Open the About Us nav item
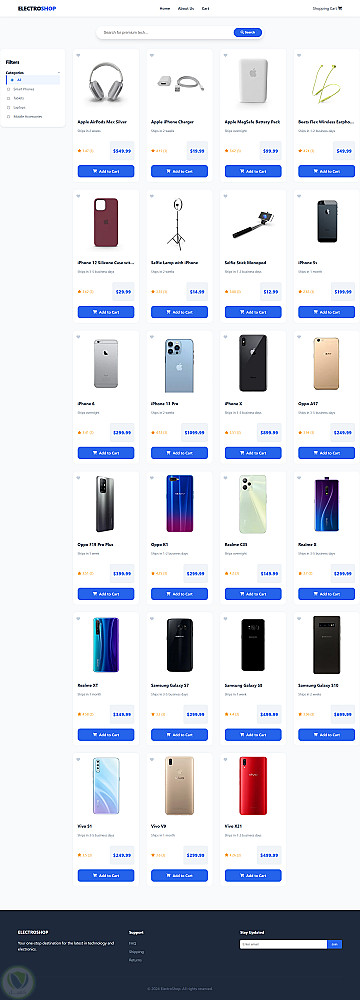 tap(185, 8)
